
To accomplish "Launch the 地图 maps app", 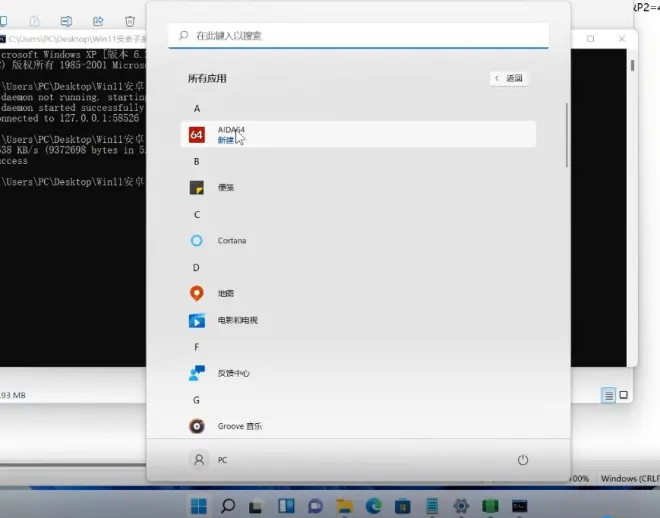I will 358,293.
